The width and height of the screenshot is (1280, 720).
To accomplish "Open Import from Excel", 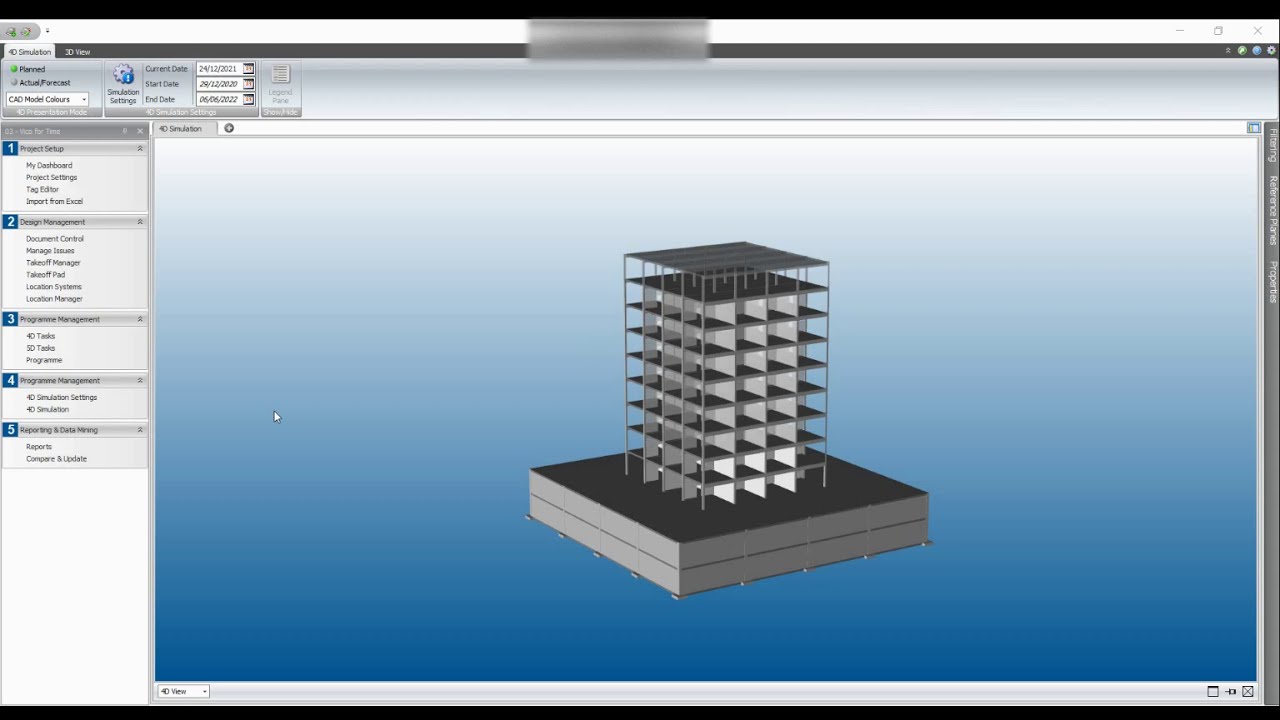I will click(54, 201).
